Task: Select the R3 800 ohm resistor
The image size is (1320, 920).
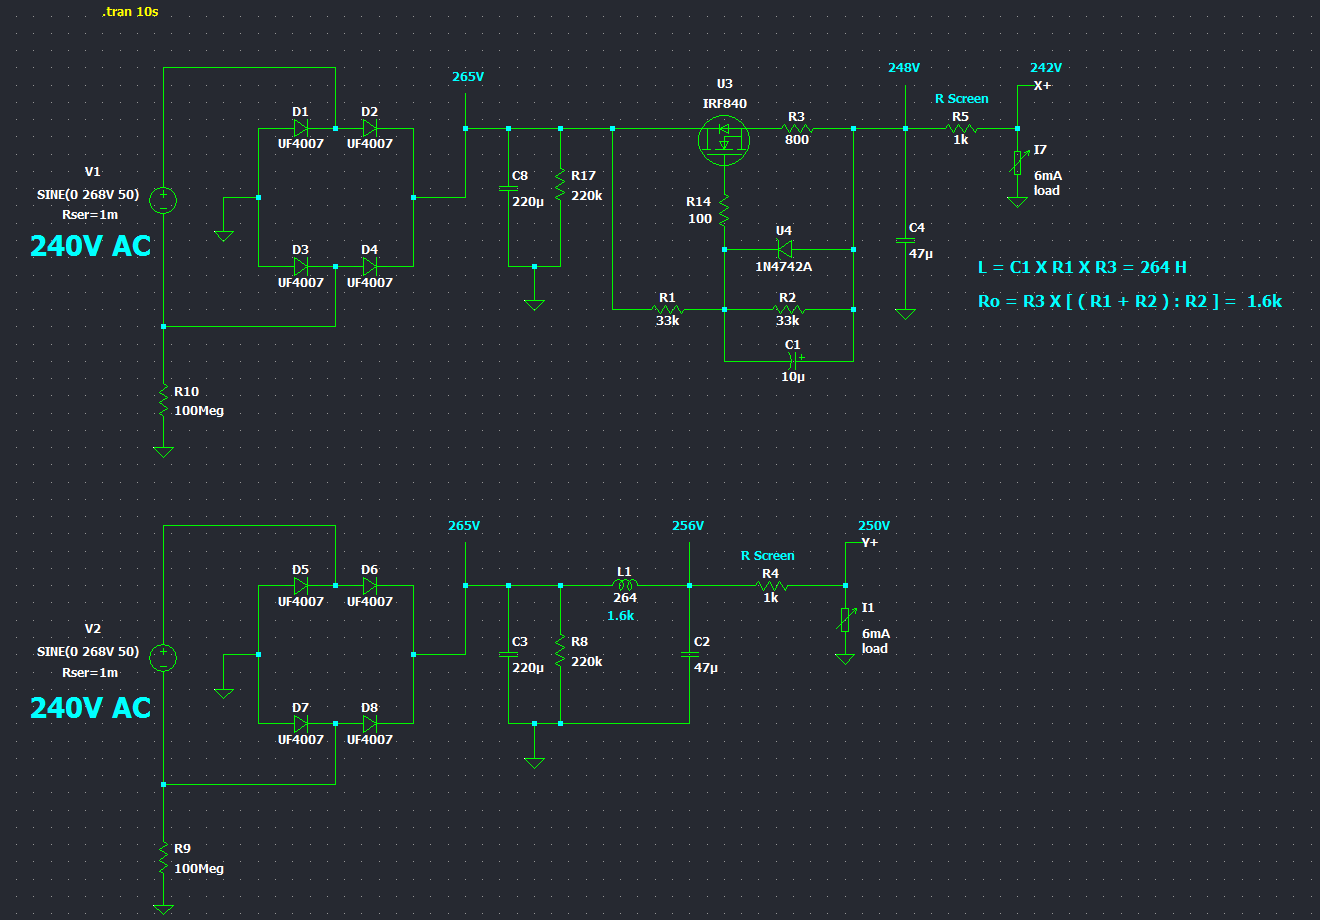Action: (797, 129)
